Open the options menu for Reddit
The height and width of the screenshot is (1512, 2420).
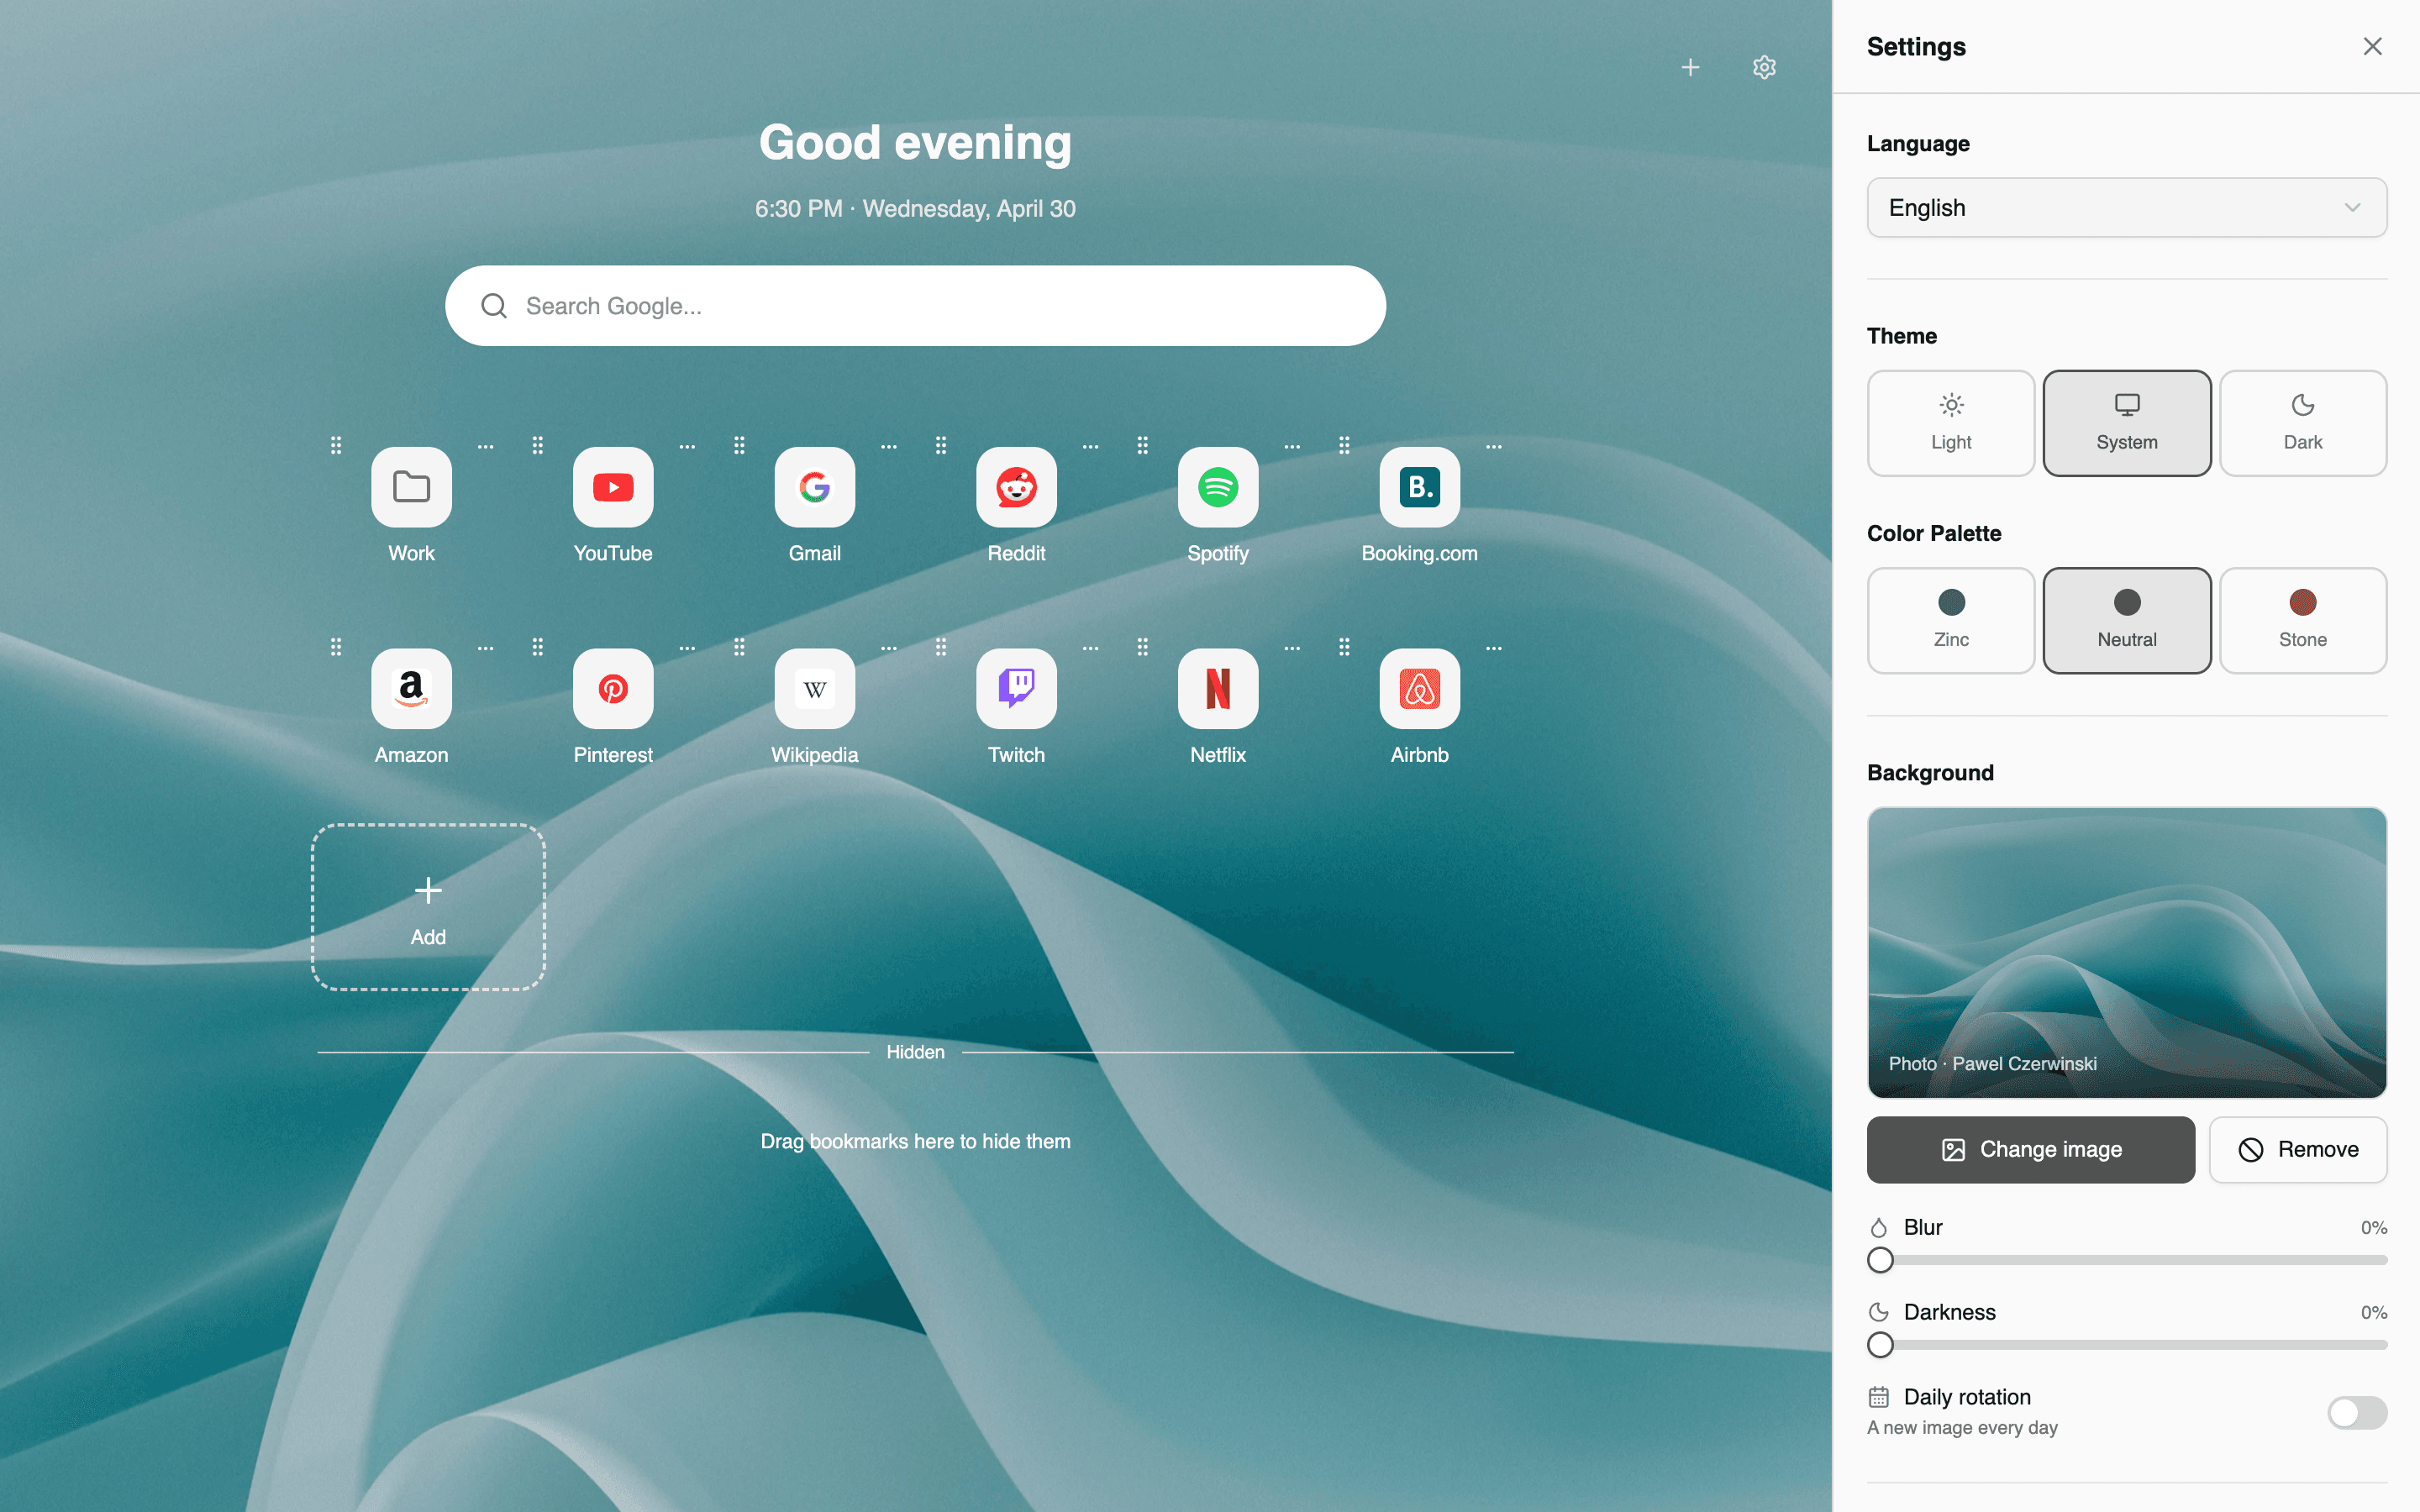(x=1091, y=447)
